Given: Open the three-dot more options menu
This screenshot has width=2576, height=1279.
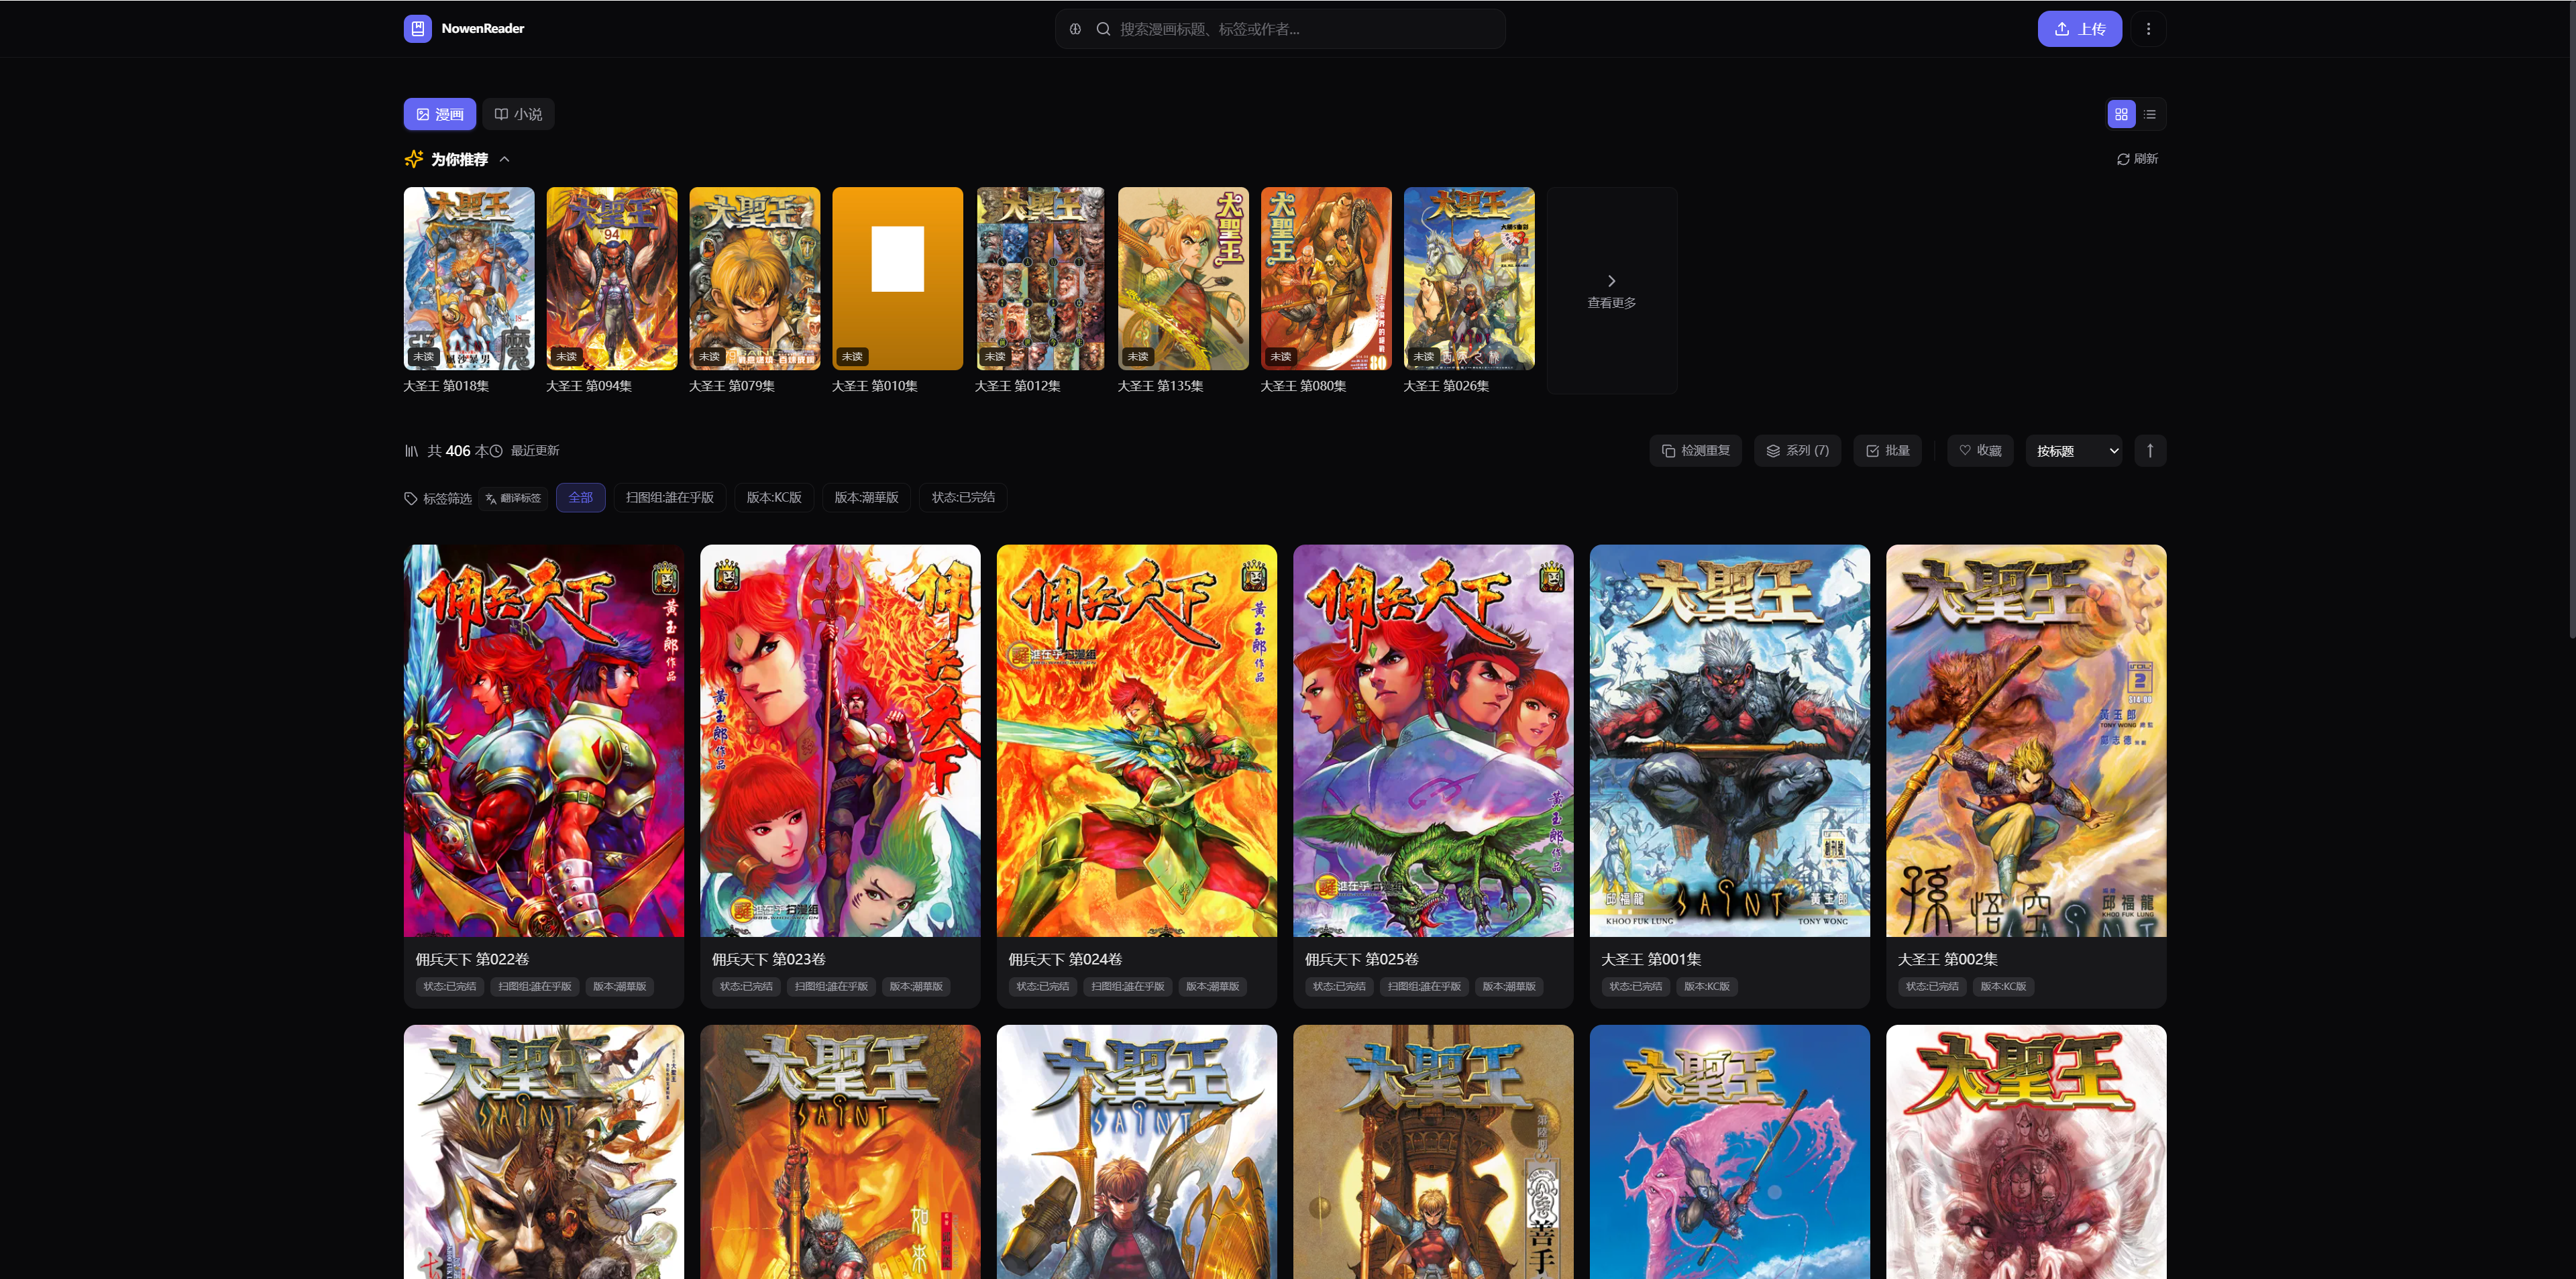Looking at the screenshot, I should pyautogui.click(x=2148, y=29).
